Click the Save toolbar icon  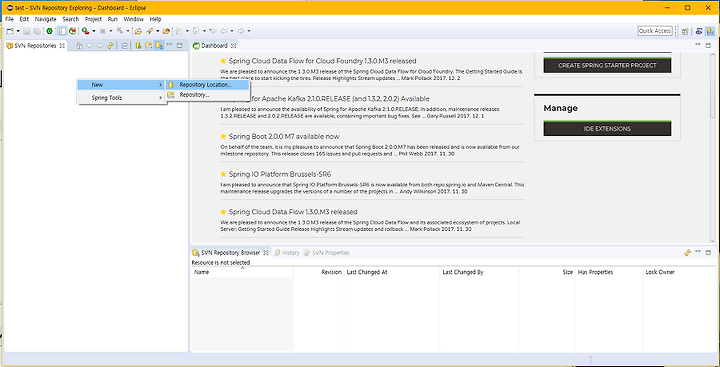[27, 31]
